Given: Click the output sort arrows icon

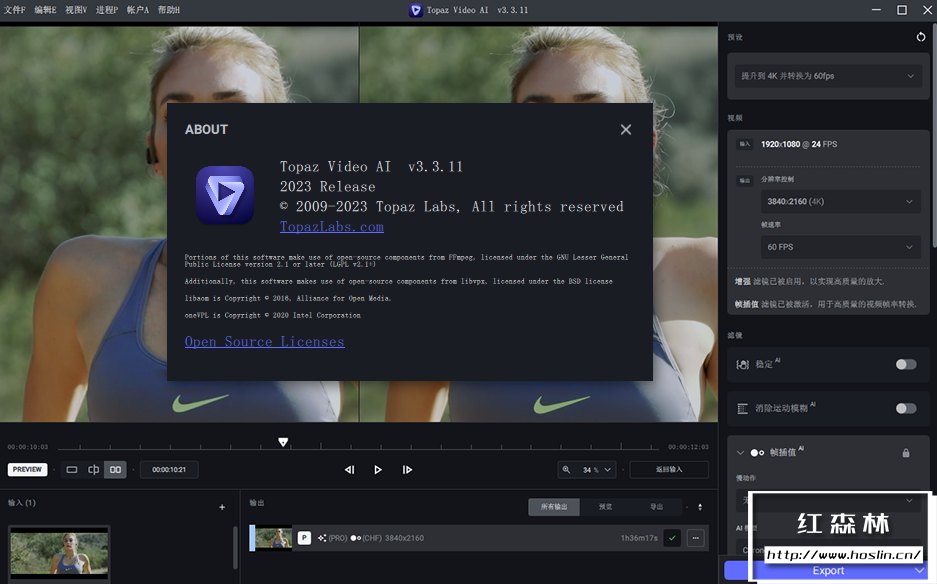Looking at the screenshot, I should [700, 507].
